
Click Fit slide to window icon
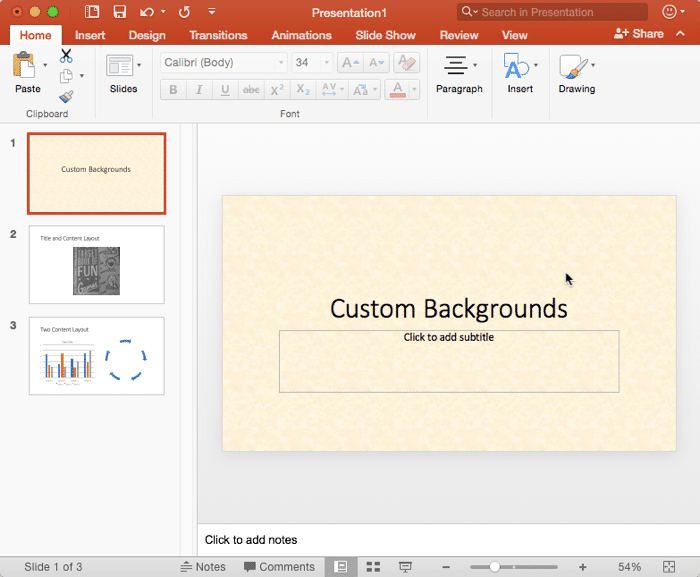tap(669, 567)
